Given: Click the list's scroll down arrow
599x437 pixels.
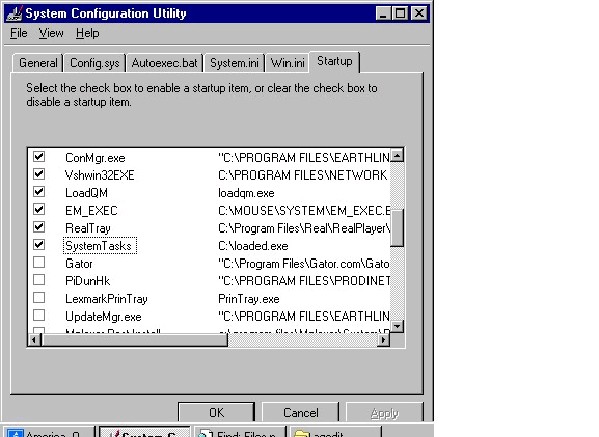Looking at the screenshot, I should (397, 326).
